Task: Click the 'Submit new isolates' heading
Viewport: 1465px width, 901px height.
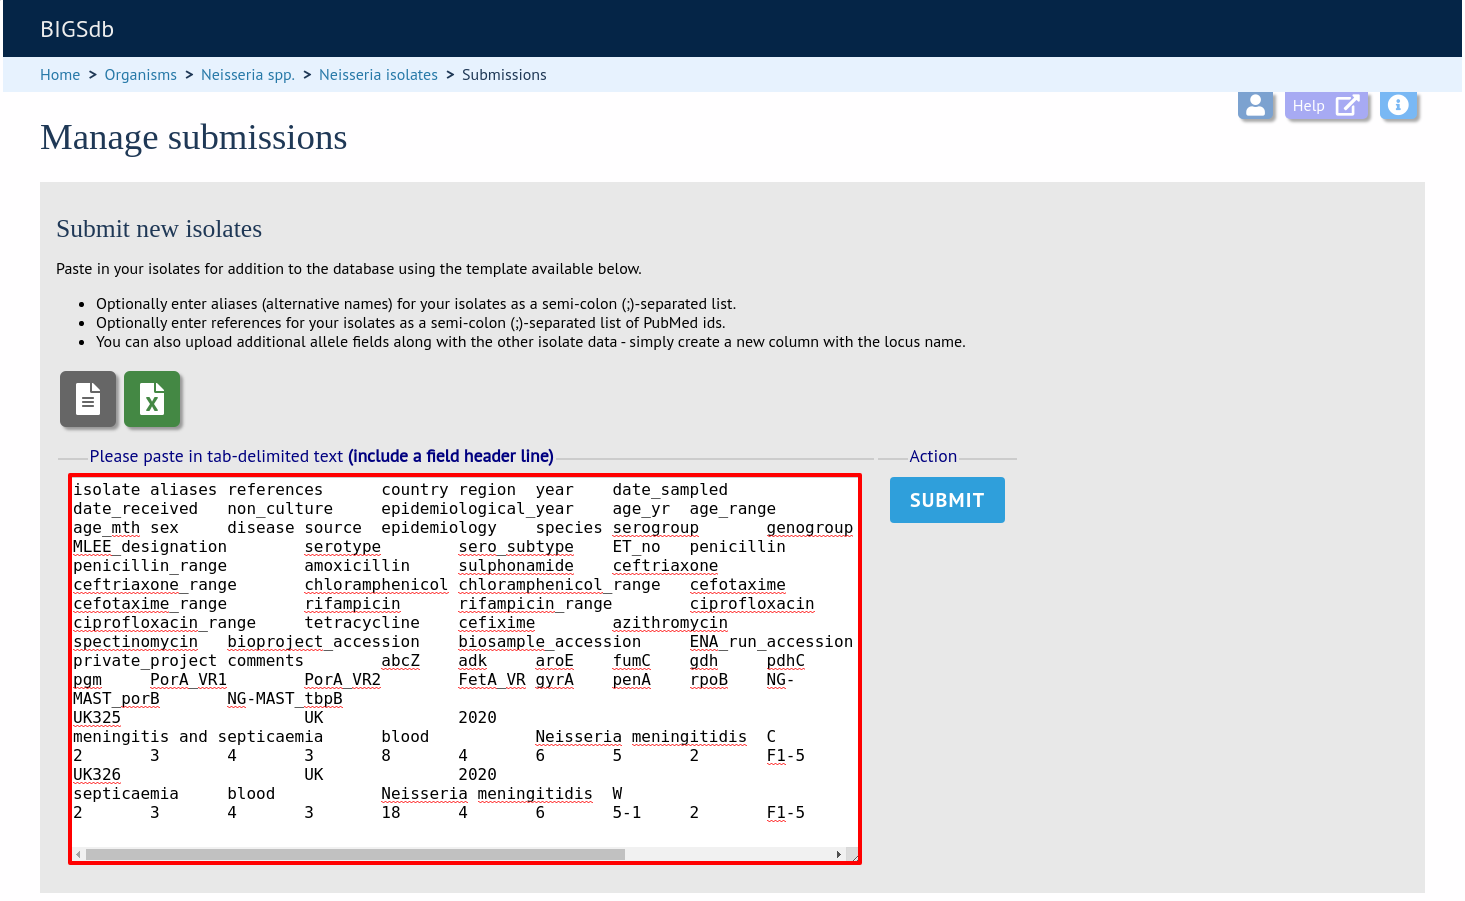Action: [159, 229]
